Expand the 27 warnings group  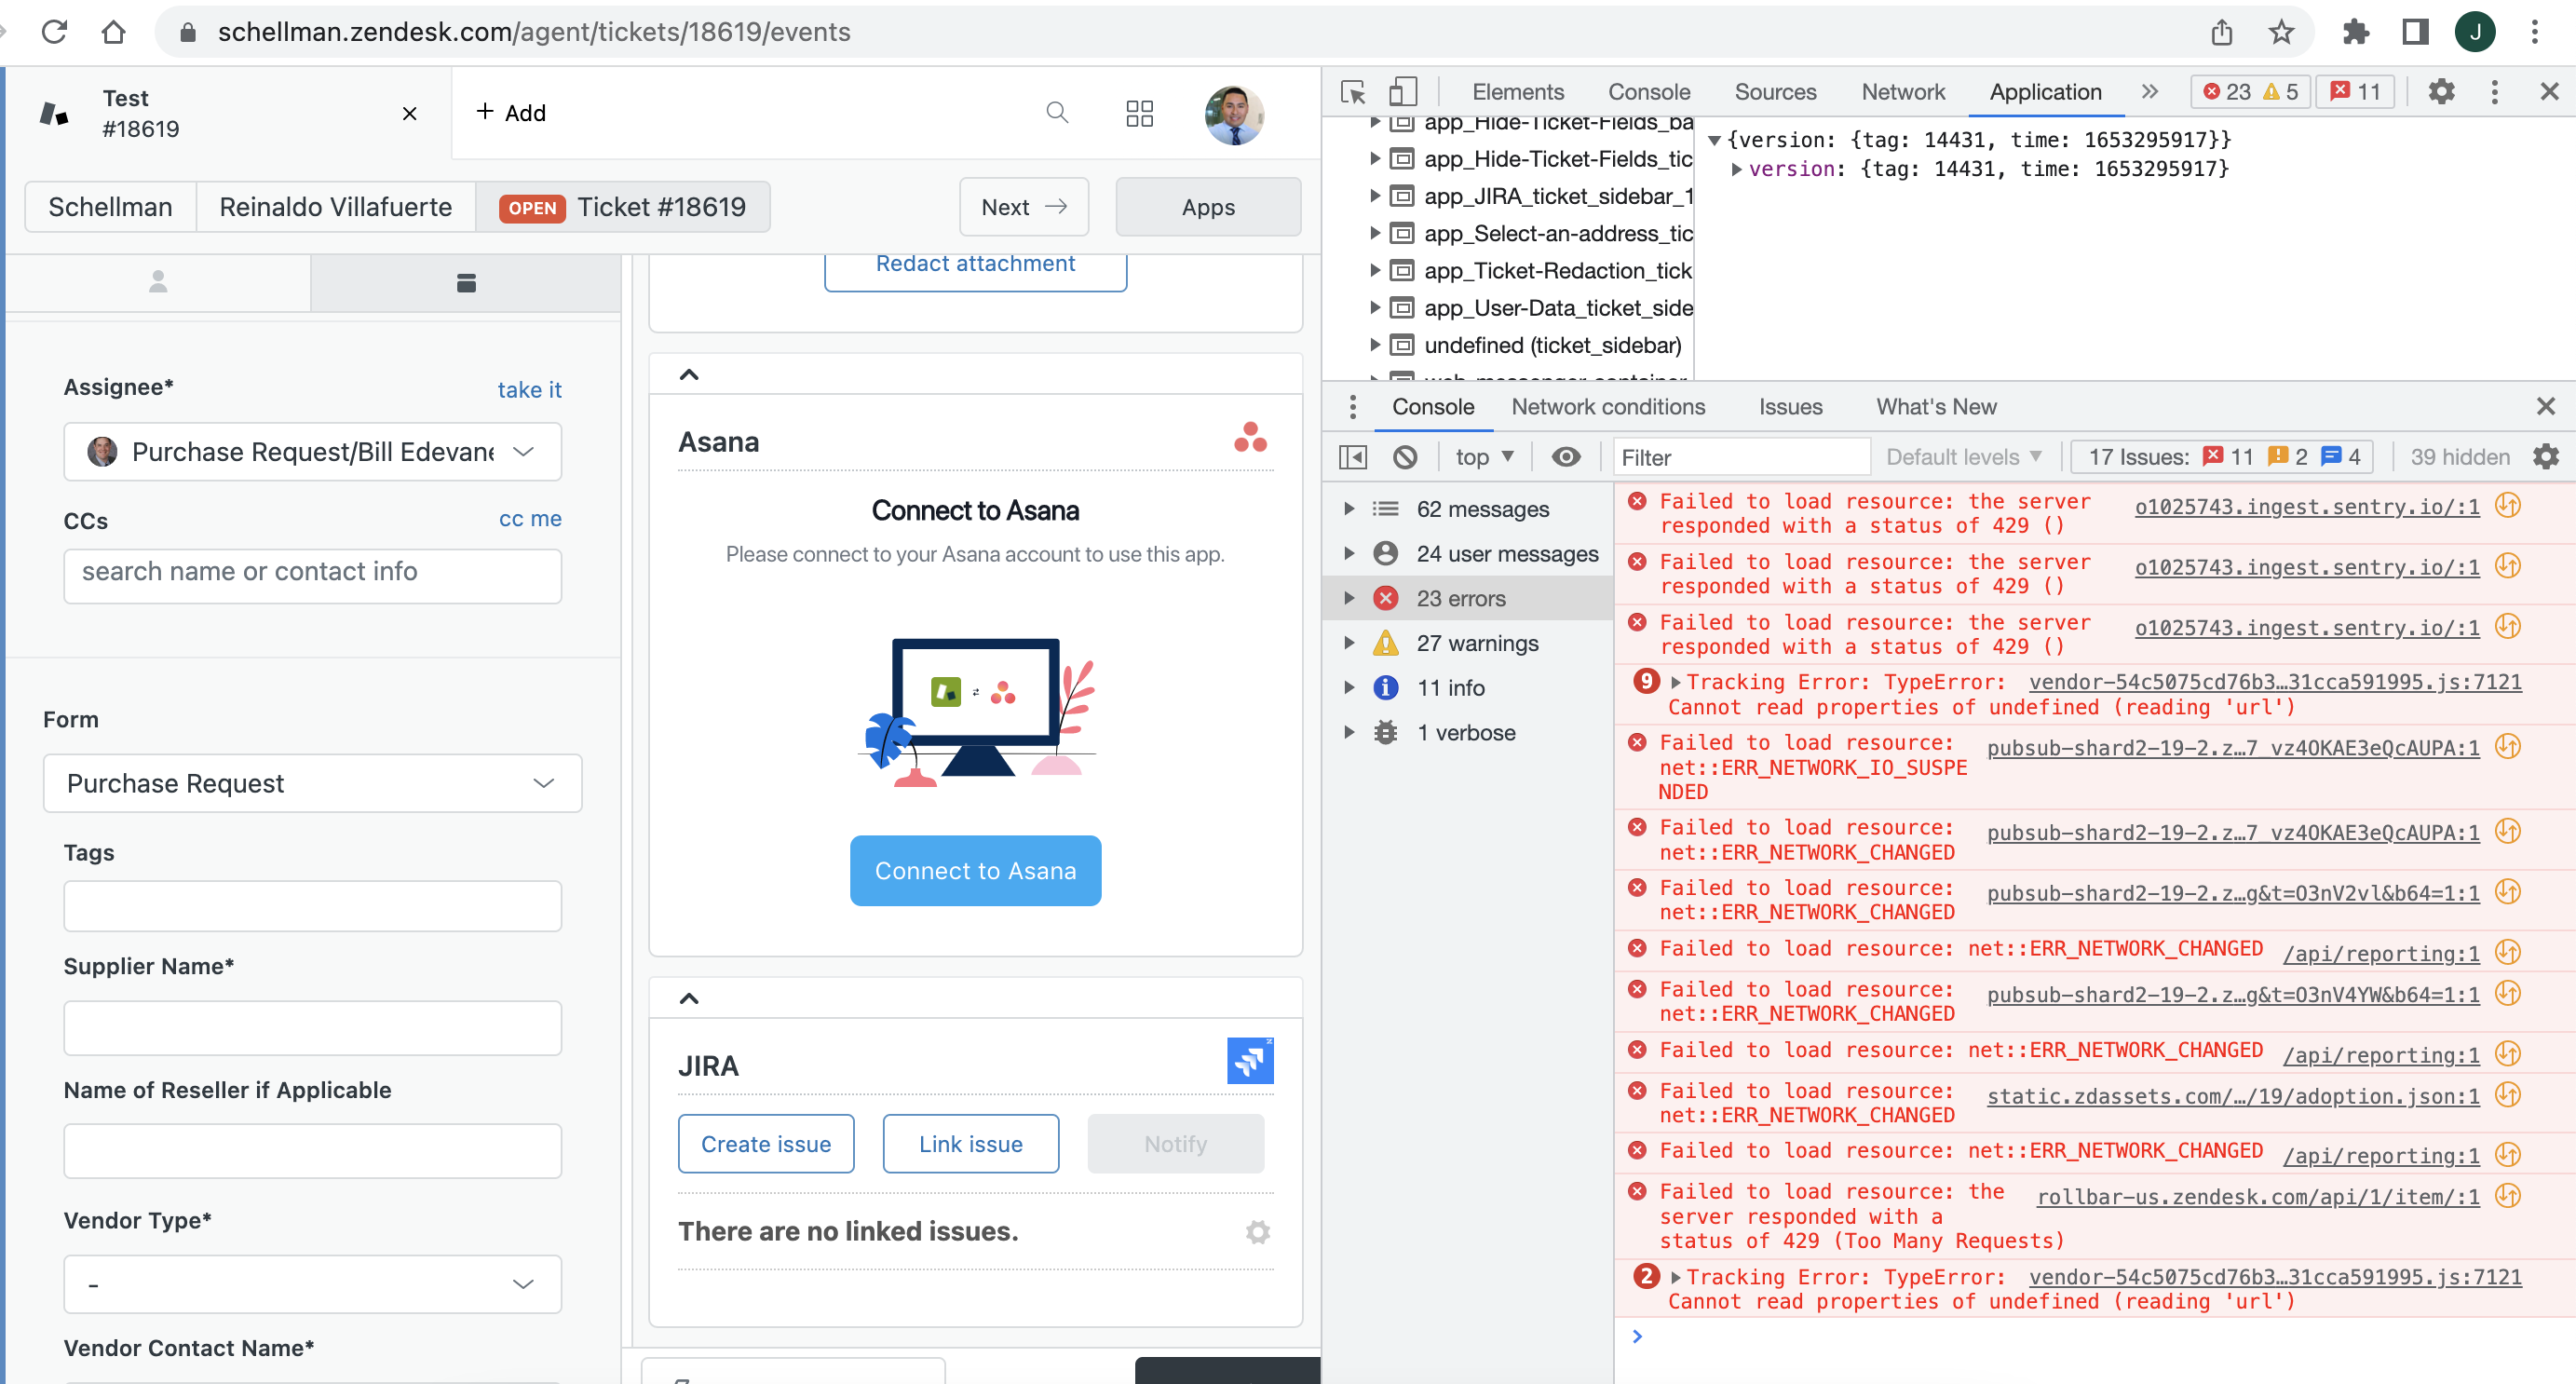coord(1349,643)
